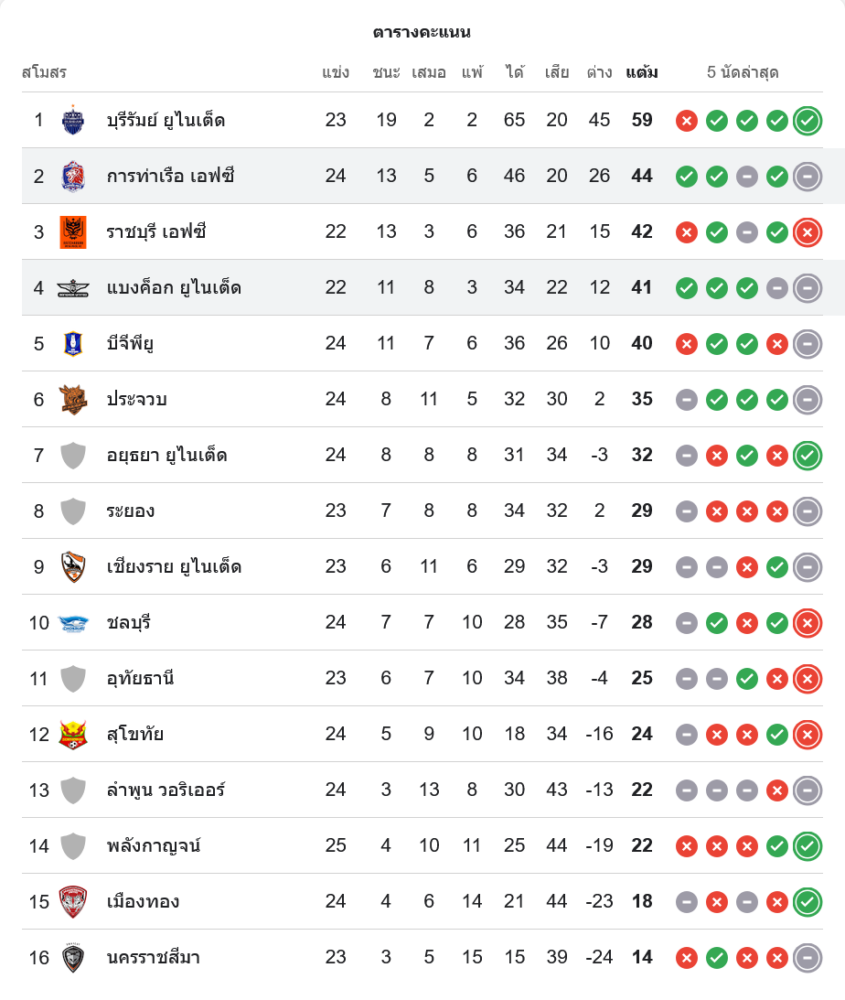Sort table by แต้ม column header

click(x=642, y=72)
